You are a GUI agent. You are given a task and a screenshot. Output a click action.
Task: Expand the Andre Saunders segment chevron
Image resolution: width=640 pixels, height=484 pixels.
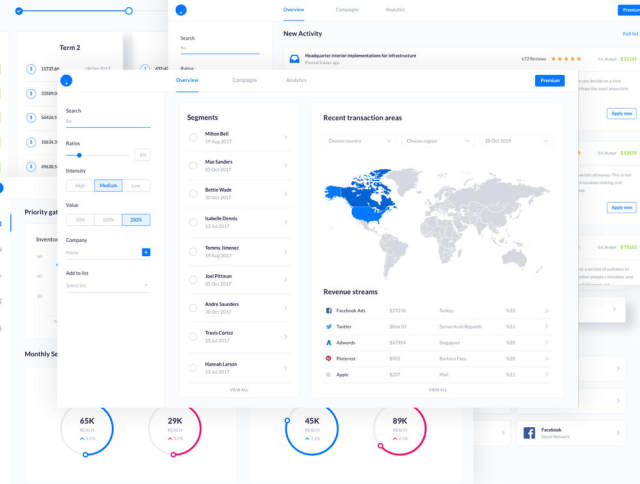tap(285, 308)
